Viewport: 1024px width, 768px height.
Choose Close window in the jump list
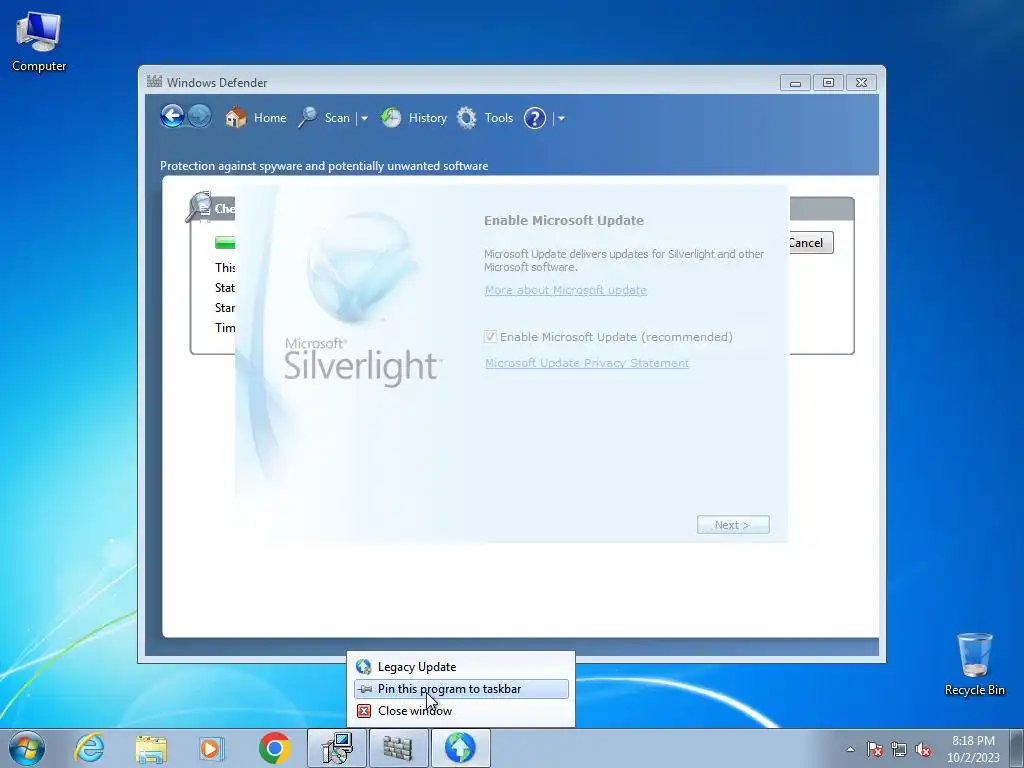pos(460,711)
